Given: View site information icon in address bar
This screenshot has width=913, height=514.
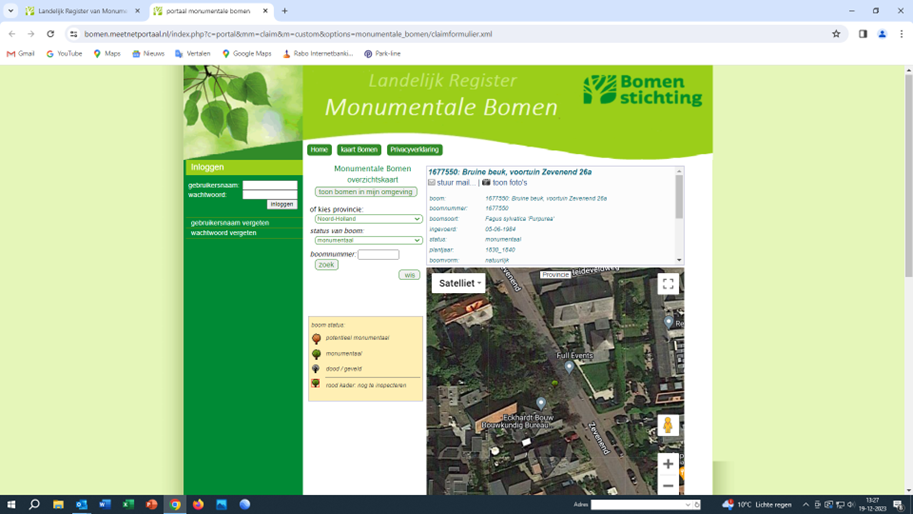Looking at the screenshot, I should 73,34.
